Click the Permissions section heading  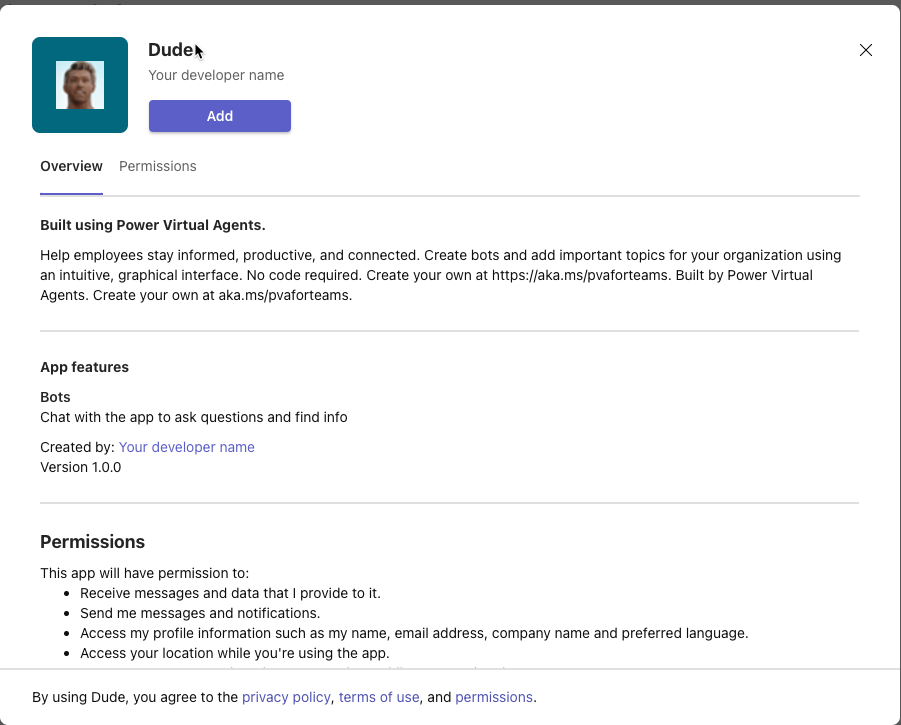92,541
